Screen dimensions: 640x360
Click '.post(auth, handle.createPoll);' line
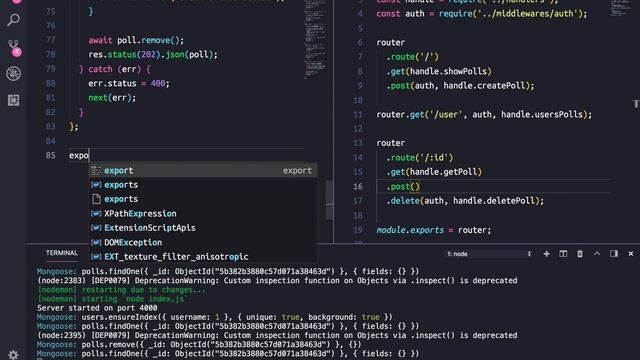pos(460,86)
